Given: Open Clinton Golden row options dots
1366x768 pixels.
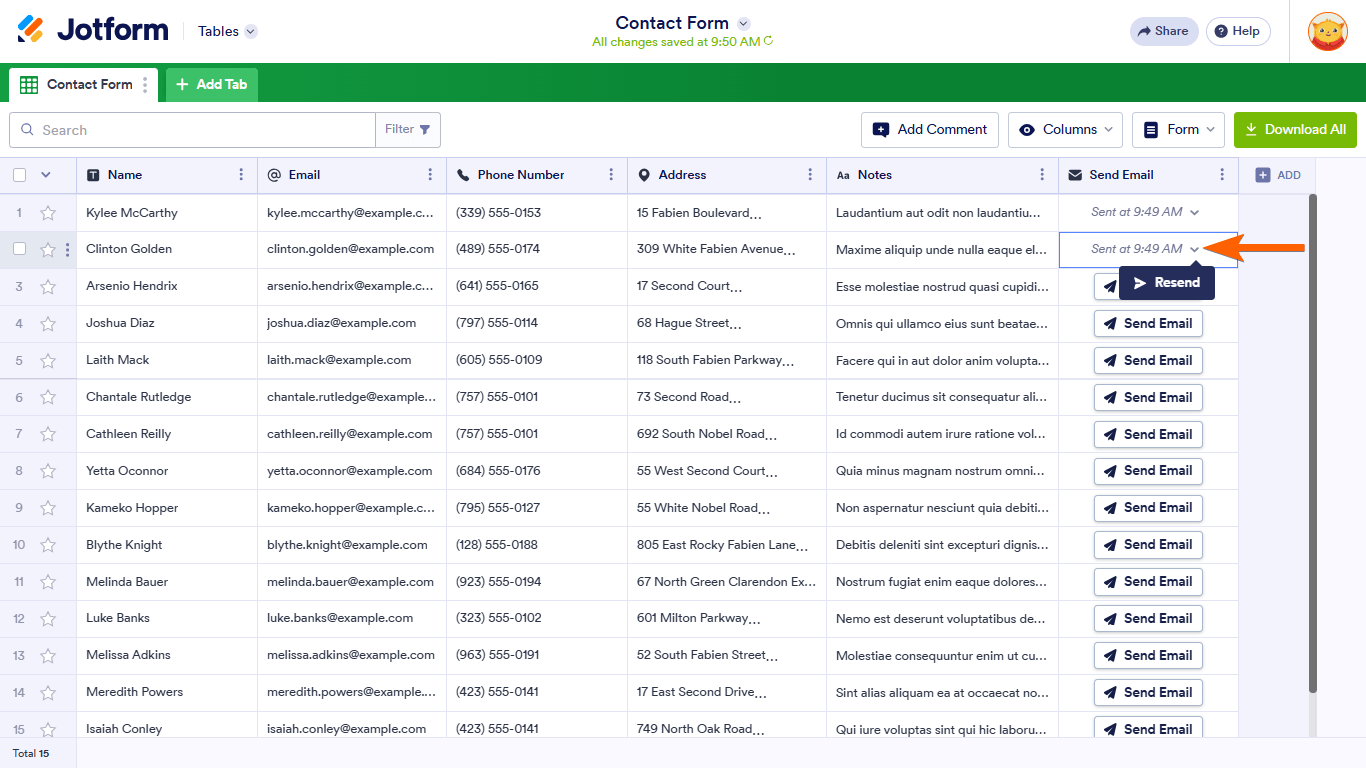Looking at the screenshot, I should click(x=67, y=250).
